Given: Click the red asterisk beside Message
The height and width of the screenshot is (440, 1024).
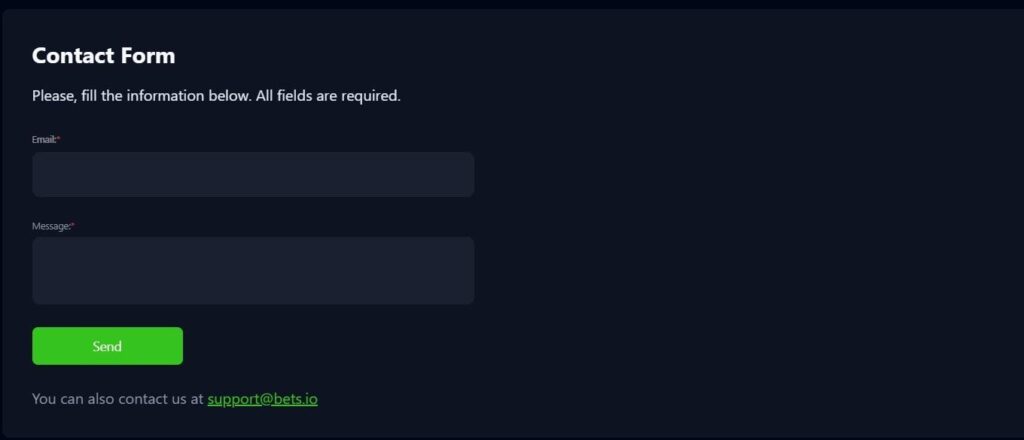Looking at the screenshot, I should [x=73, y=226].
